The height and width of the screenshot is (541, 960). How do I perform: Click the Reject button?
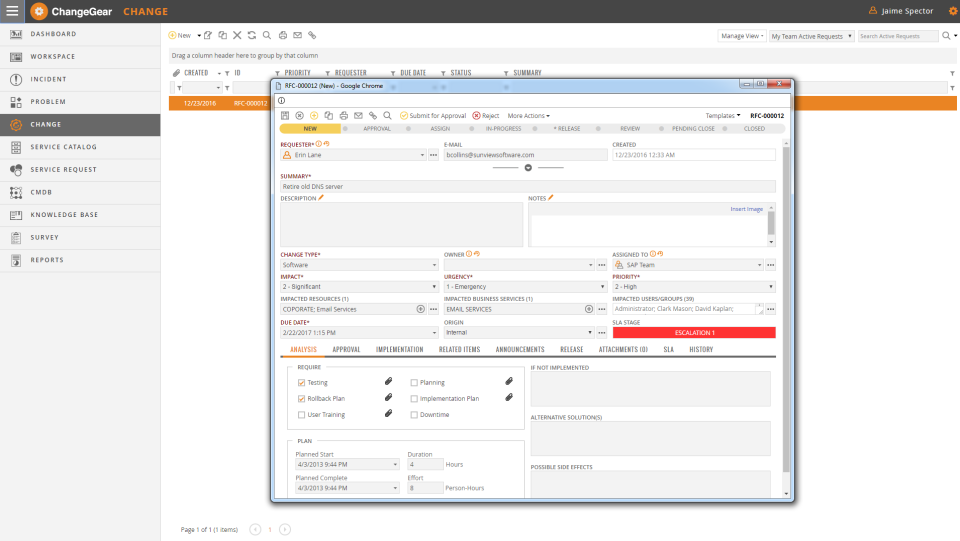(486, 116)
